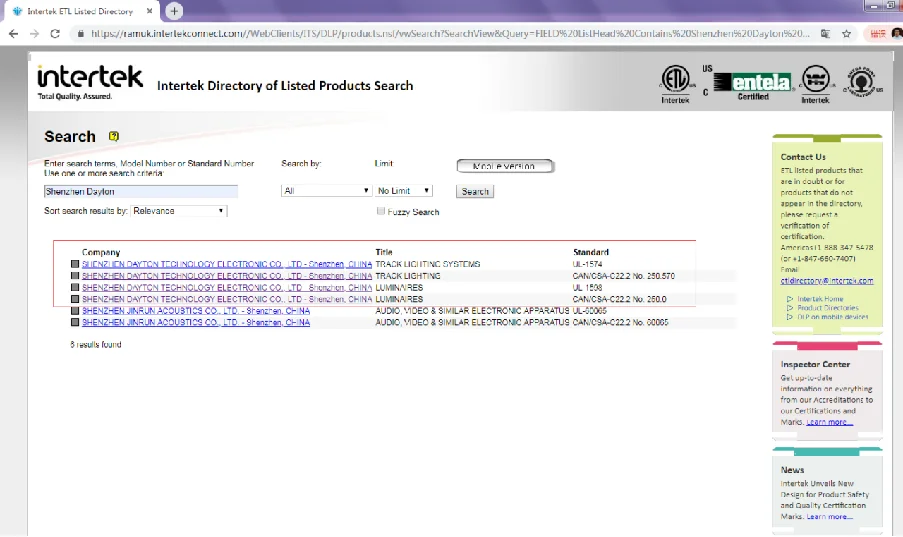Click the translate page icon in address bar
Screen dimensions: 903x537
click(x=825, y=34)
